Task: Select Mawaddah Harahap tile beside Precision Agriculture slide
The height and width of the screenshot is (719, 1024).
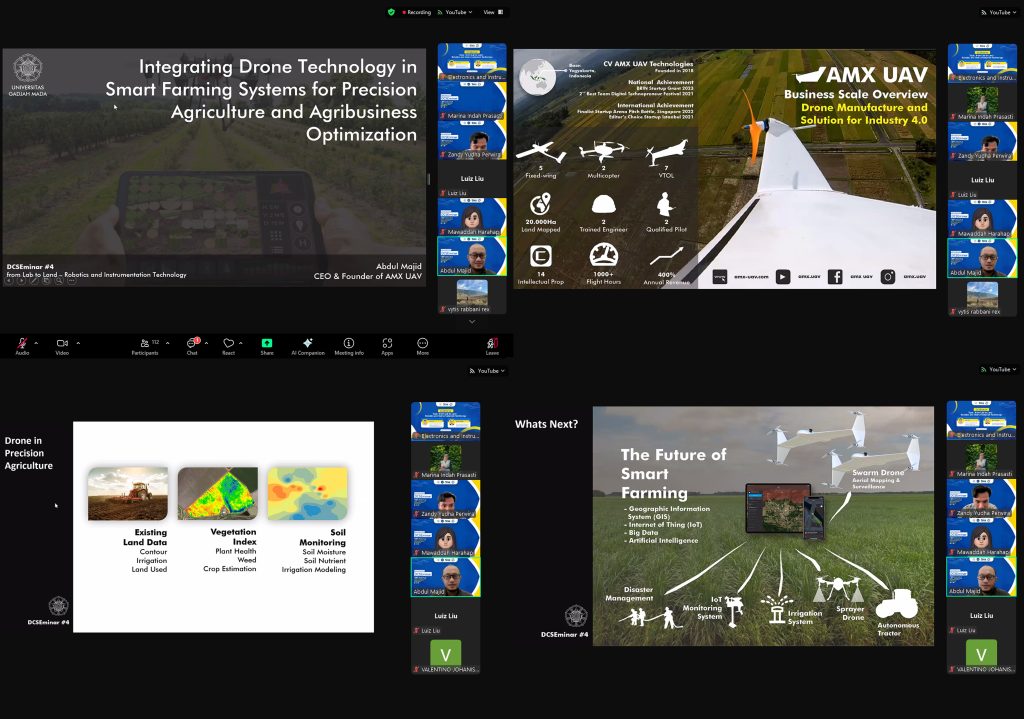Action: (446, 538)
